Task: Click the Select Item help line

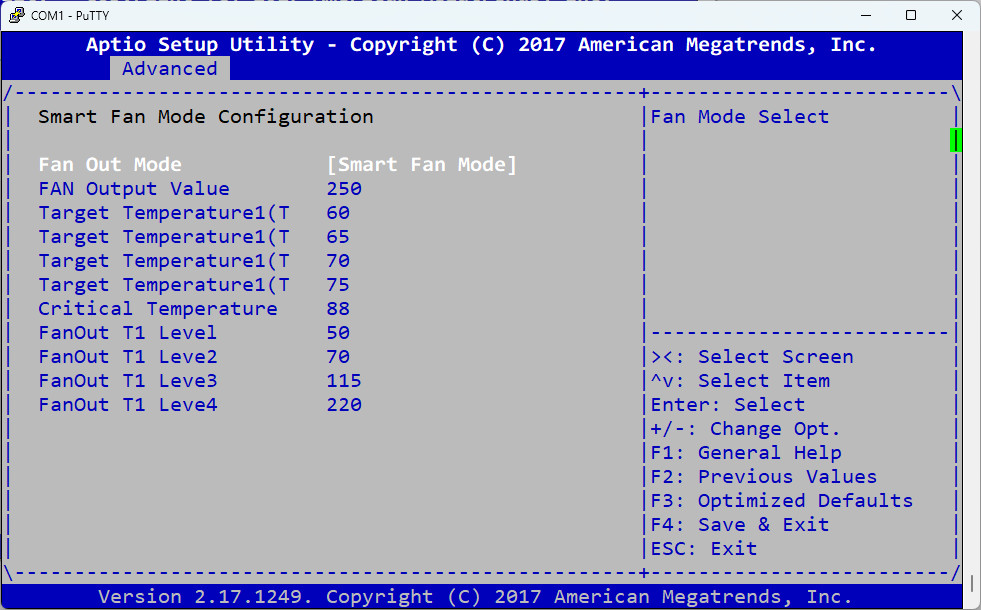Action: point(740,380)
